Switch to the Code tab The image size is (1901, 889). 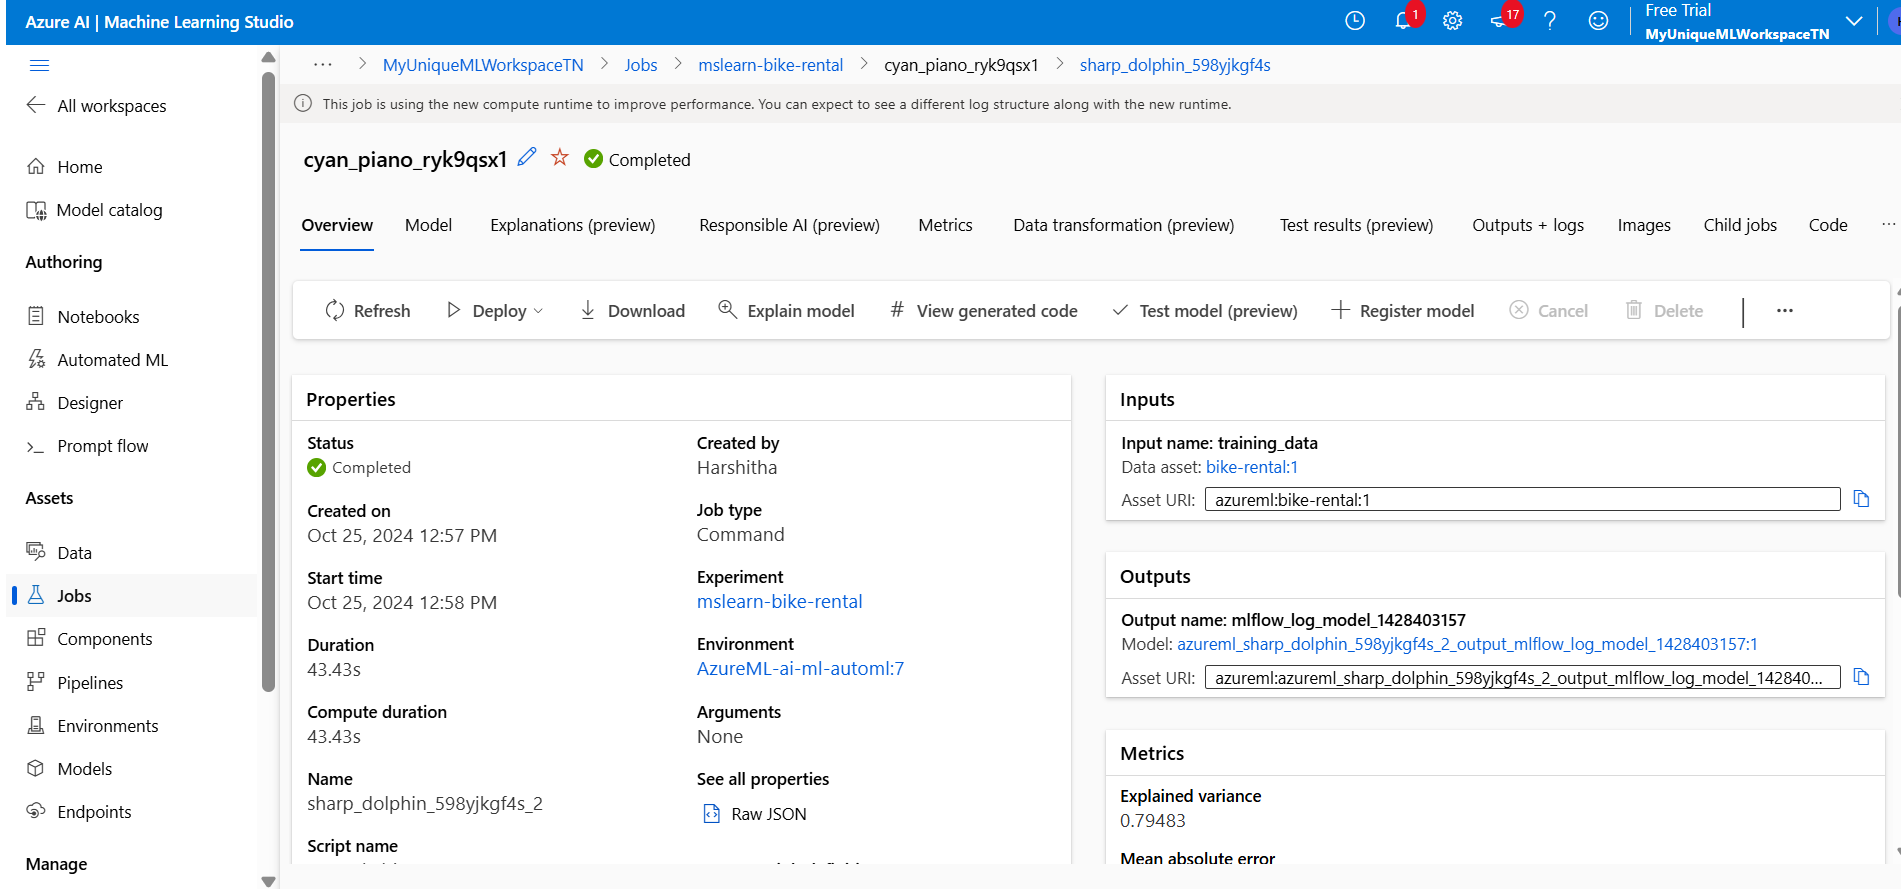click(1828, 225)
